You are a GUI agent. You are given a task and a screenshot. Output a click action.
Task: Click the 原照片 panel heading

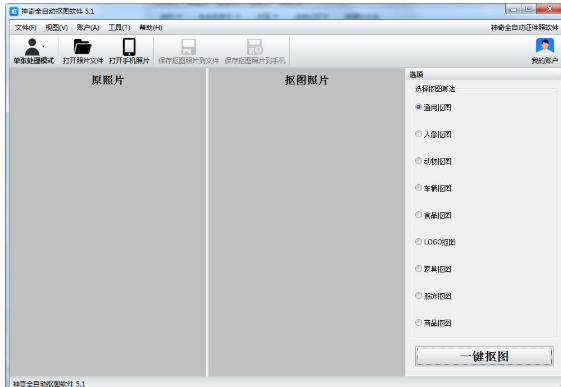coord(107,80)
